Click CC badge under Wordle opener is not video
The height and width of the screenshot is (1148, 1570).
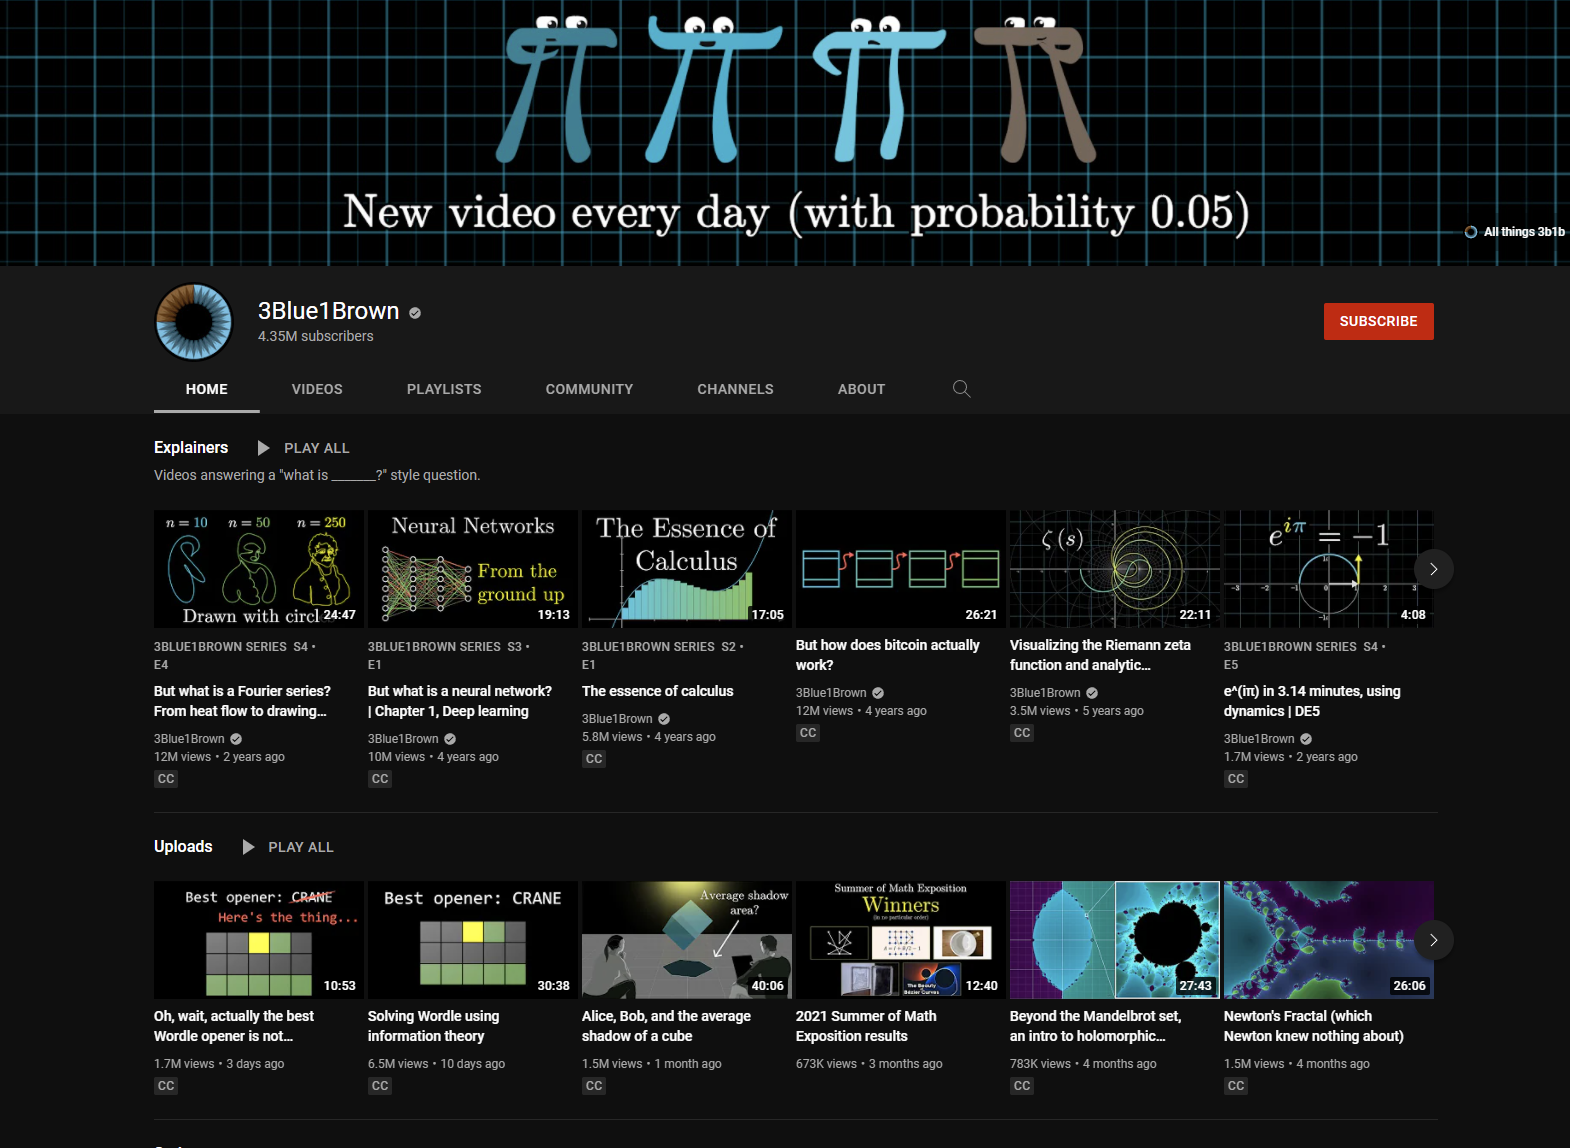coord(166,1086)
